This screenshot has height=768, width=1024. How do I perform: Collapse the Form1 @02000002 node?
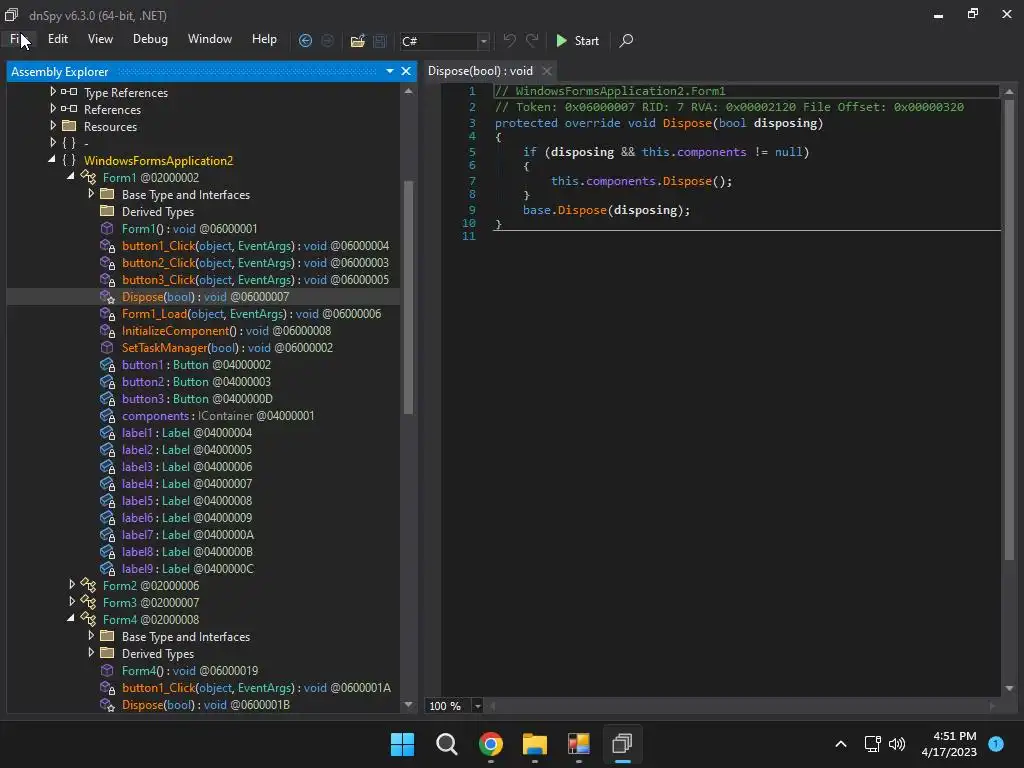click(71, 176)
